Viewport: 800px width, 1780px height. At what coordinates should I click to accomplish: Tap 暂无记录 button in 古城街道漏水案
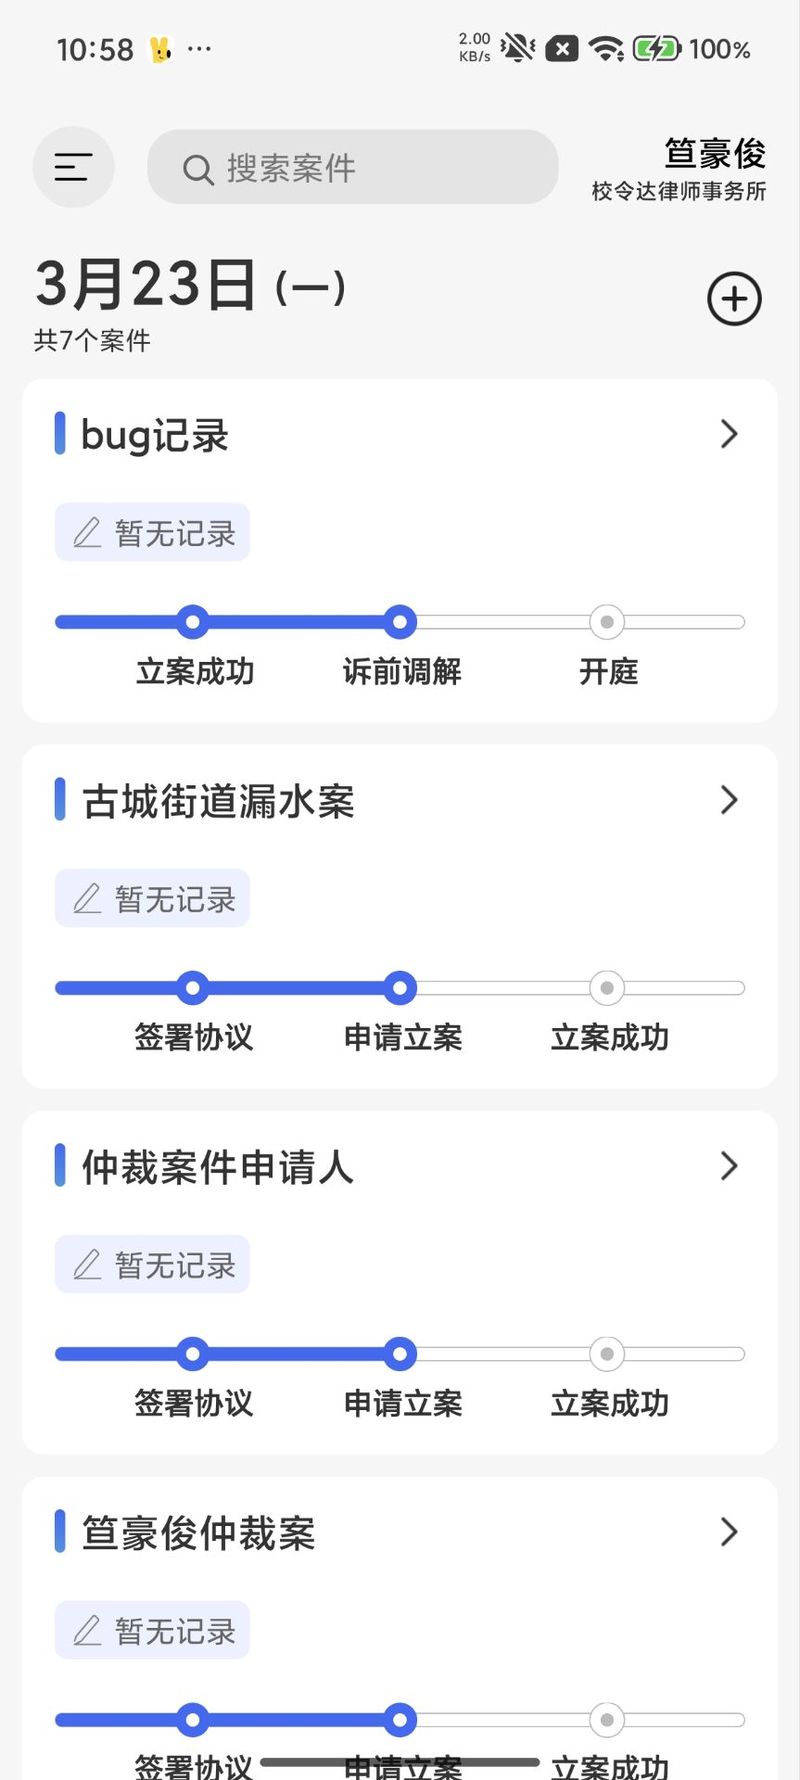153,899
